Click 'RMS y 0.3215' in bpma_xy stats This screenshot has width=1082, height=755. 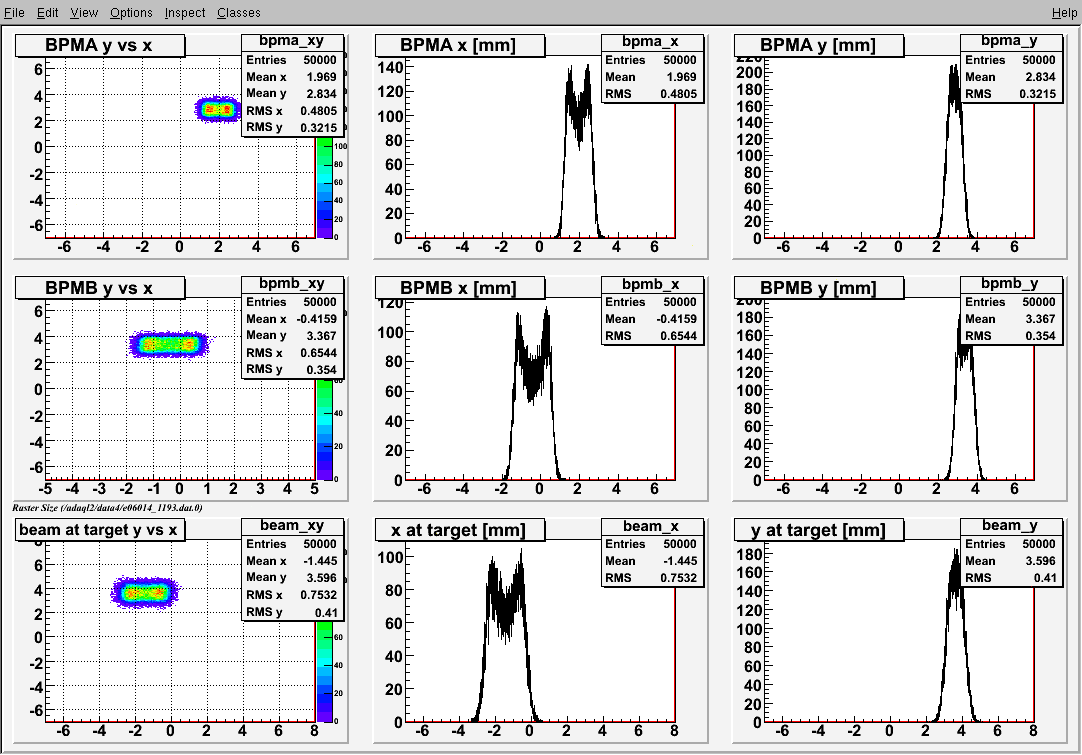292,127
